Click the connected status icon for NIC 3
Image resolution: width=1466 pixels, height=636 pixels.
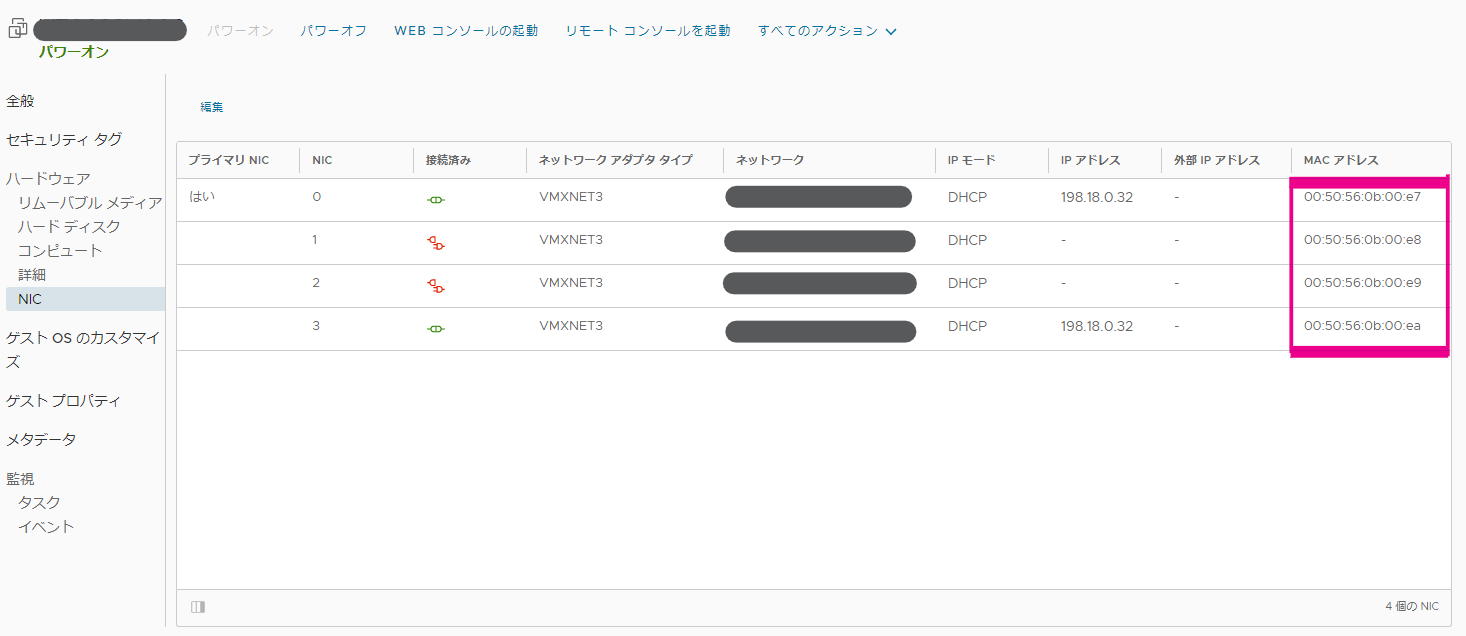pos(435,328)
